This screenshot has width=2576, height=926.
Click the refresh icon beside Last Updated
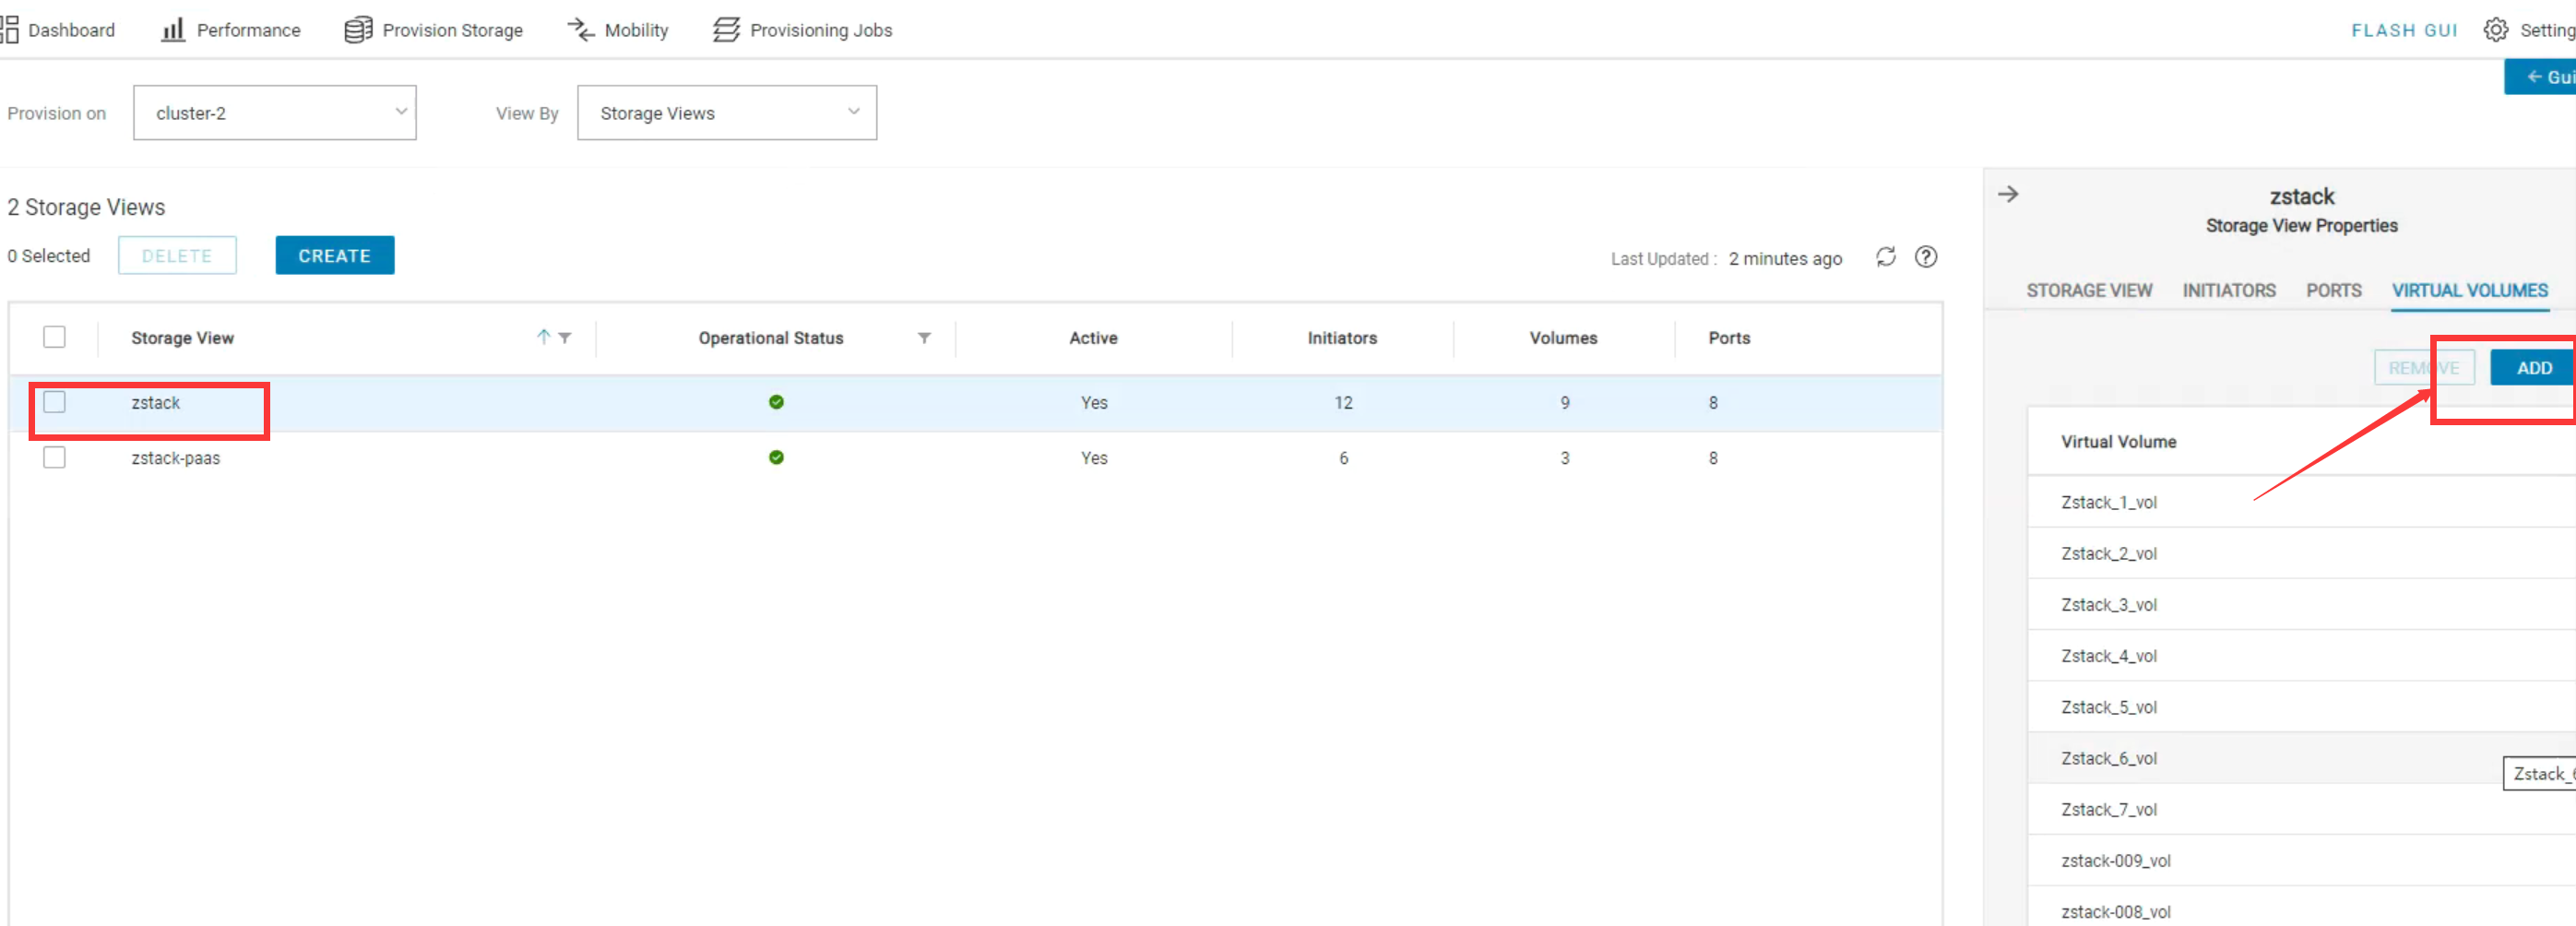1885,257
